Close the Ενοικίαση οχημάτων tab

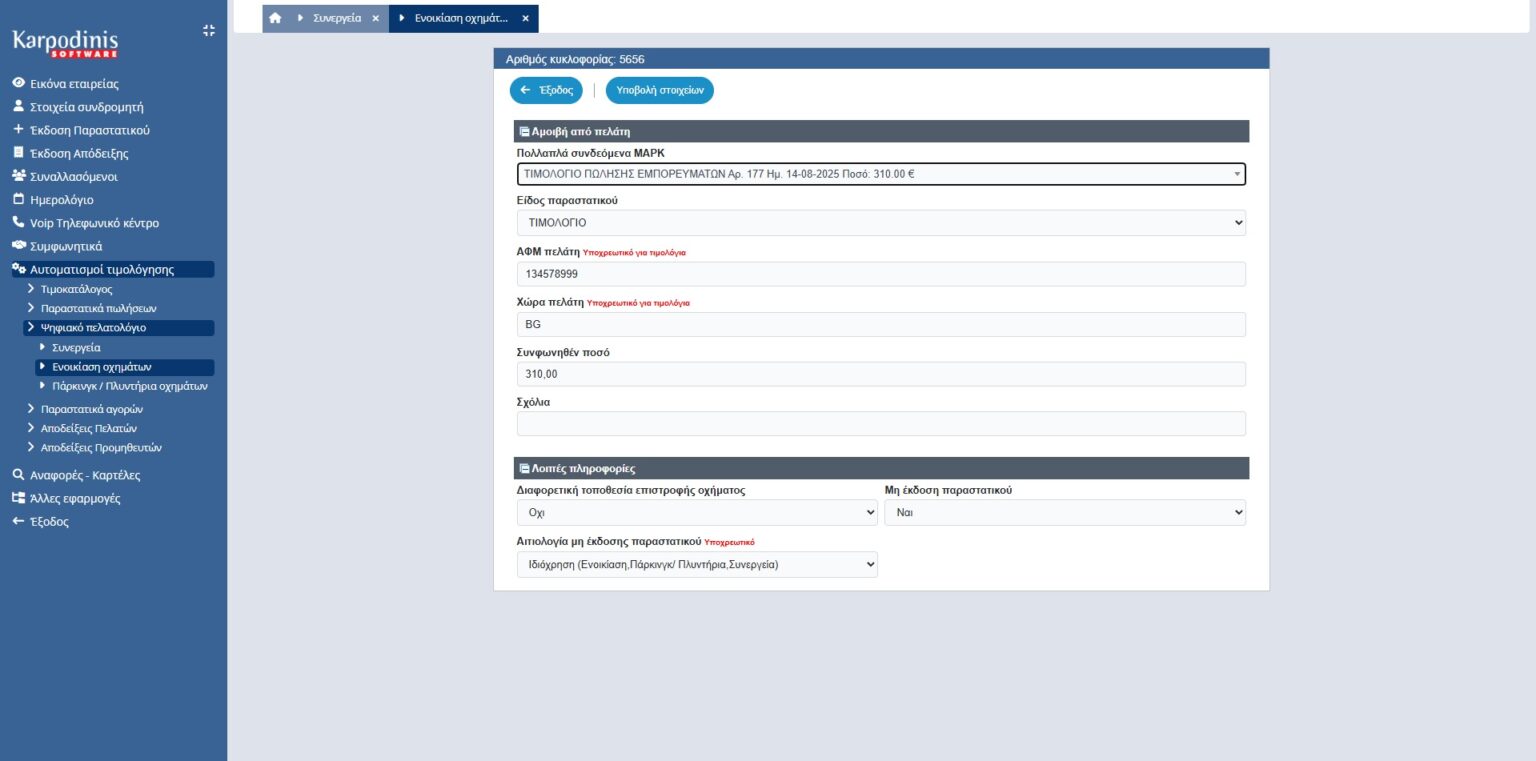point(525,18)
